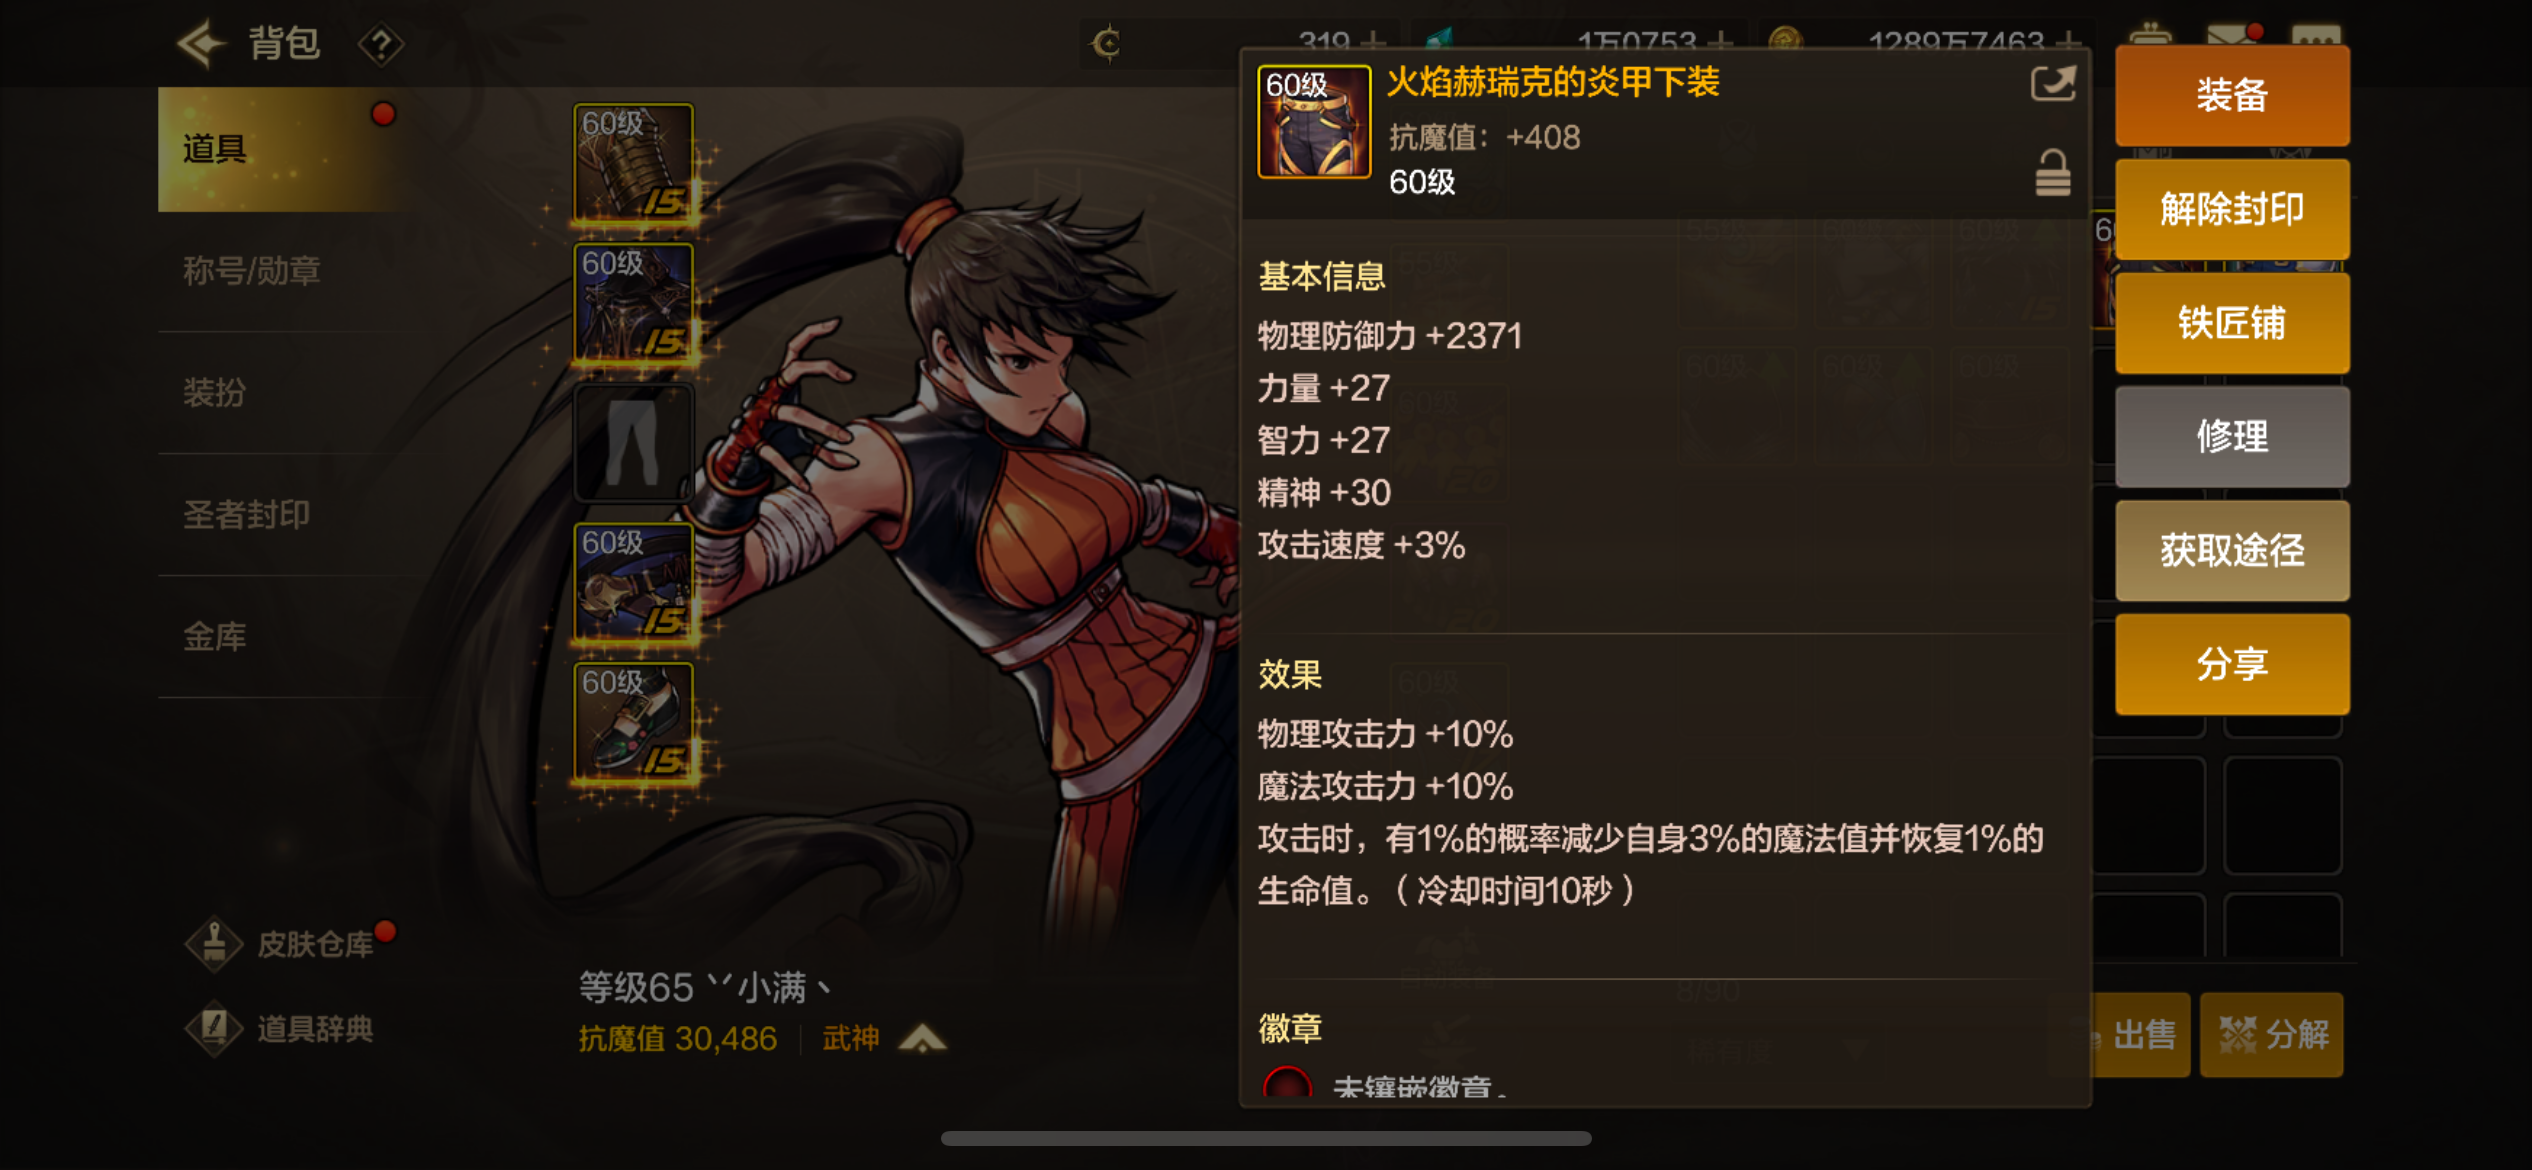The width and height of the screenshot is (2532, 1170).
Task: Switch to the 装扮 tab
Action: pos(215,392)
